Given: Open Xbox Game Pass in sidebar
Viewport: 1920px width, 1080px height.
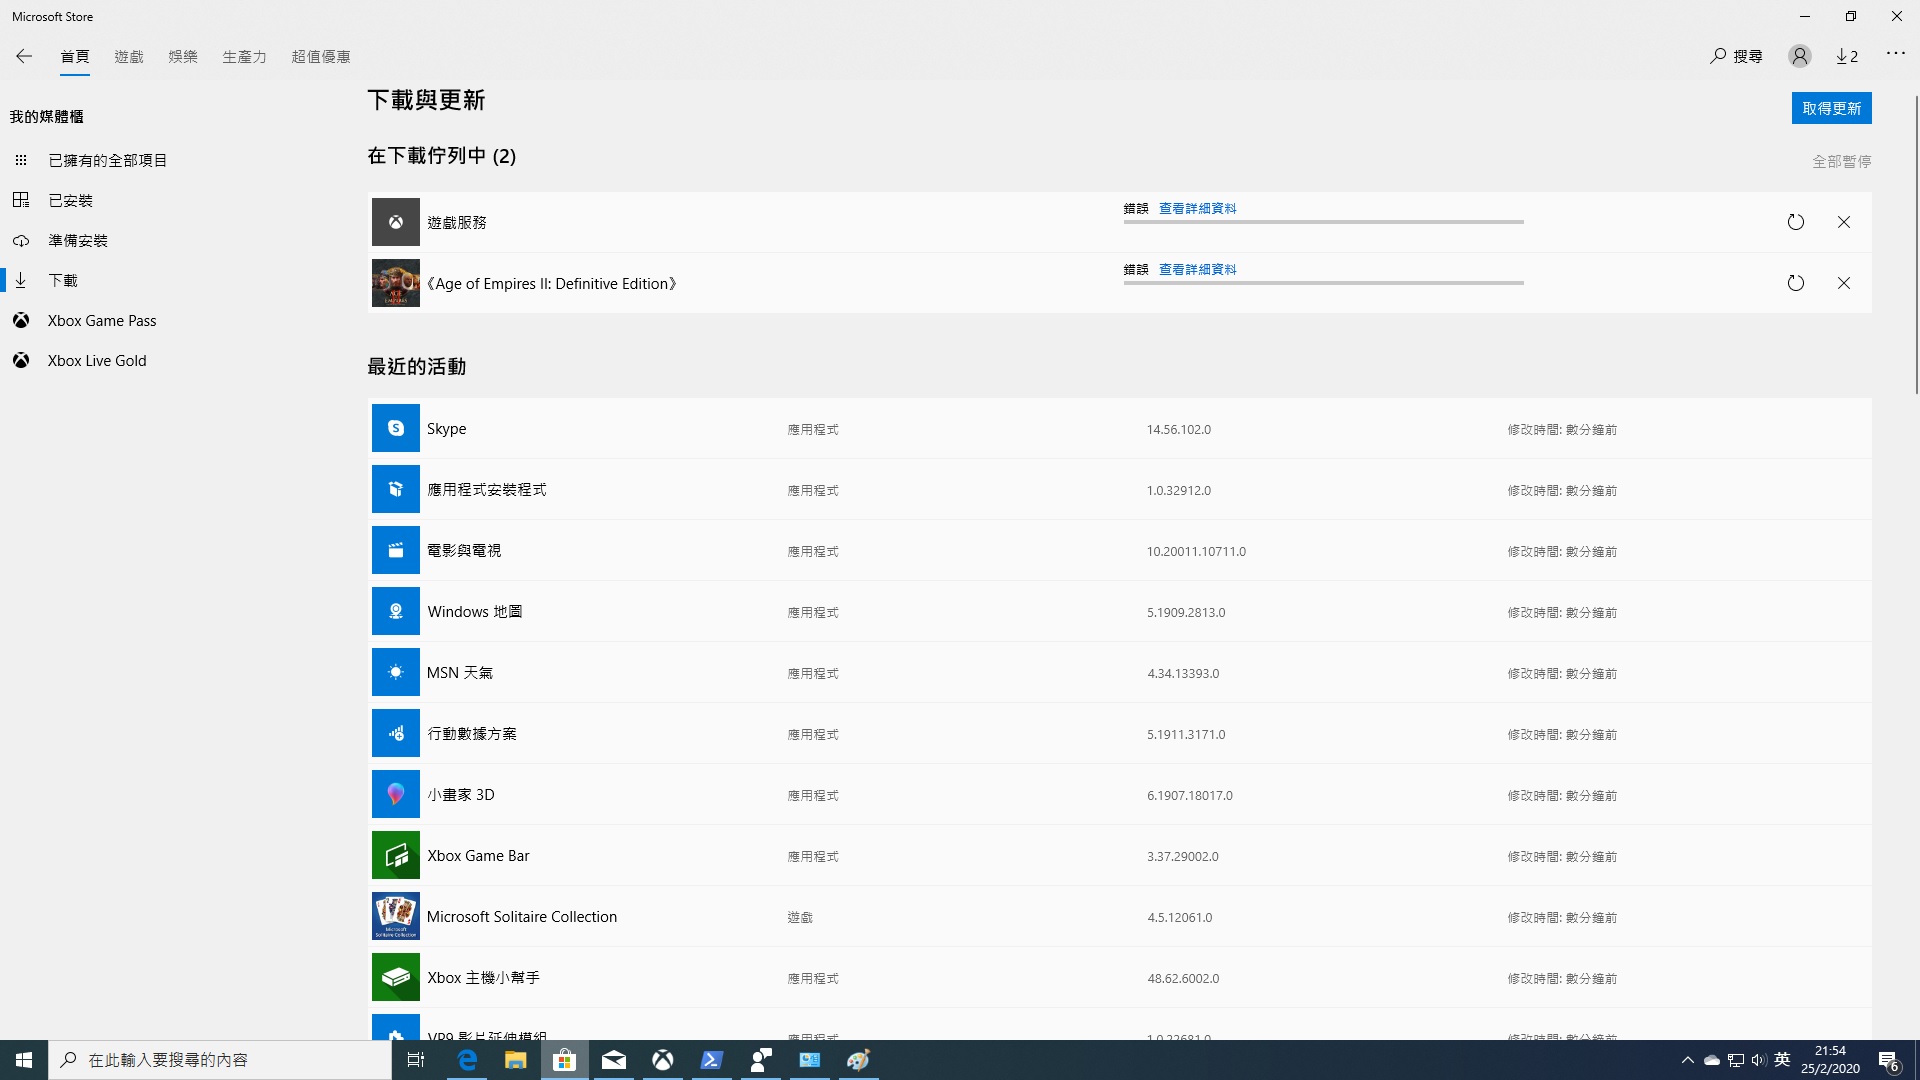Looking at the screenshot, I should 102,320.
